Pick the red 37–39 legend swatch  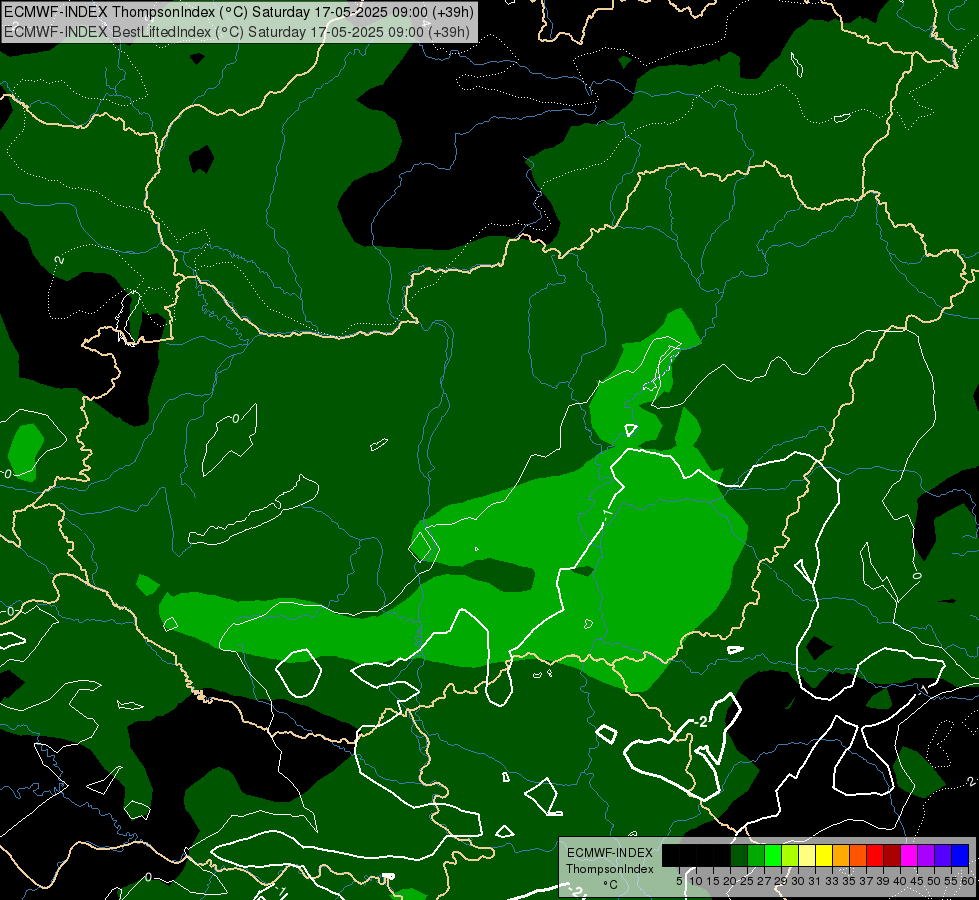point(875,855)
